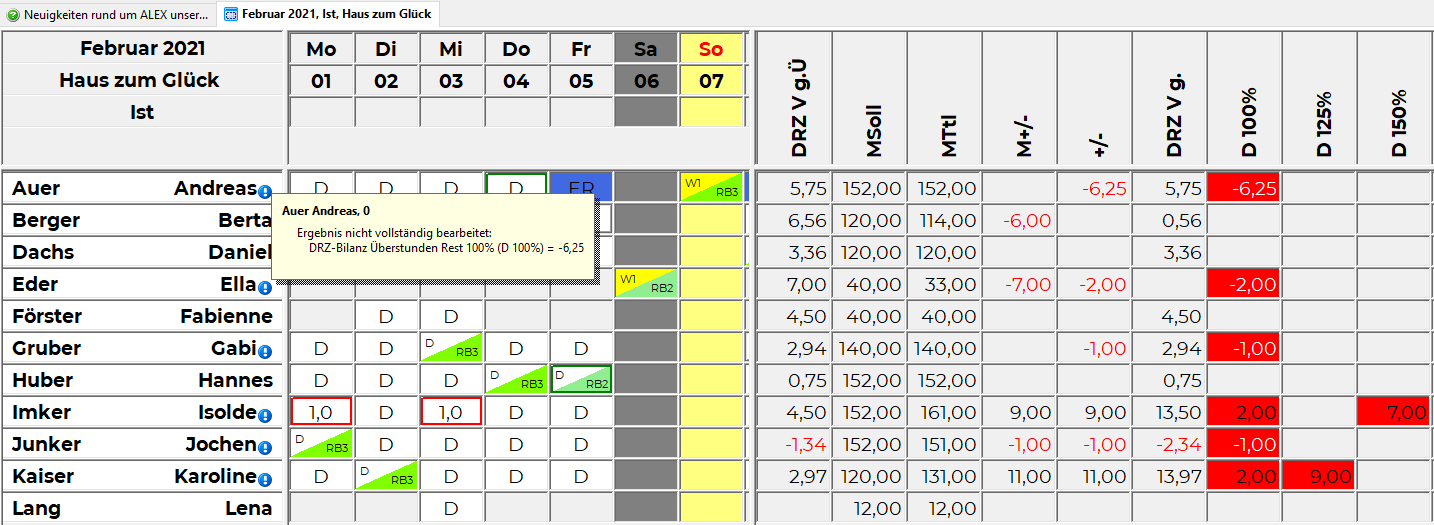Image resolution: width=1434 pixels, height=525 pixels.
Task: Select info icon next to Imker Isolde
Action: tap(265, 416)
